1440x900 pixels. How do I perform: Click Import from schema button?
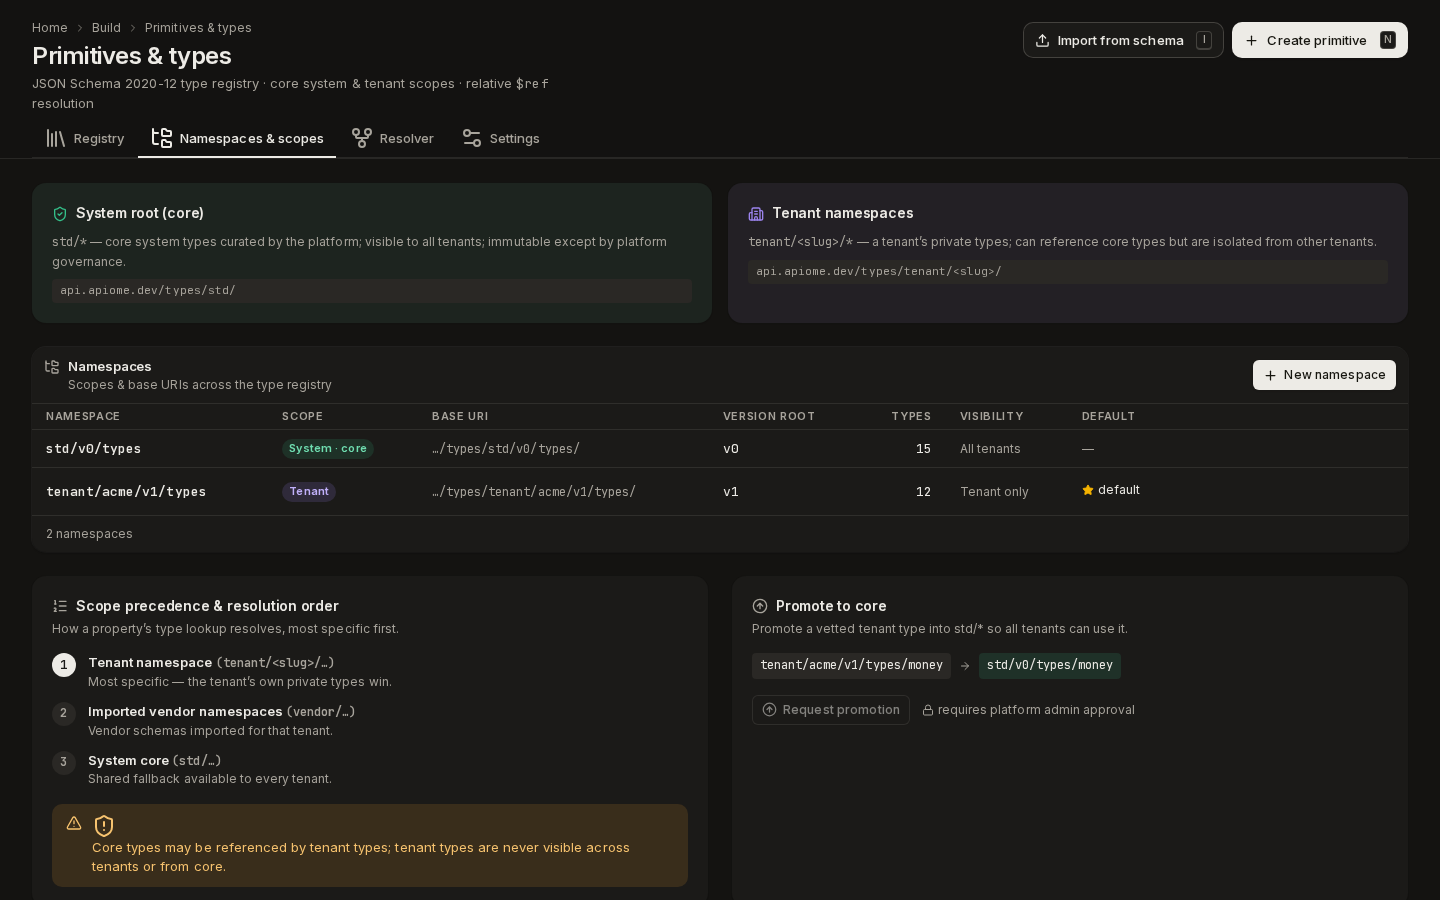tap(1123, 40)
